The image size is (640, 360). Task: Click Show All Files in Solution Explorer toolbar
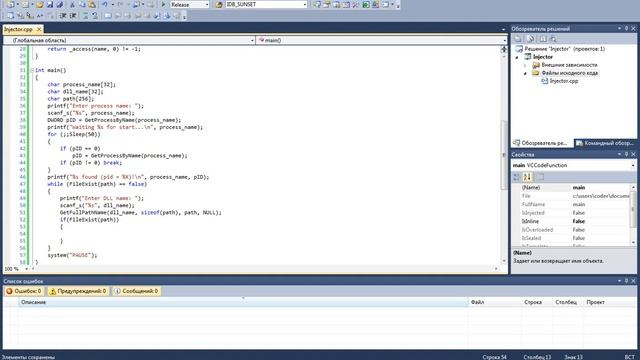[x=530, y=39]
